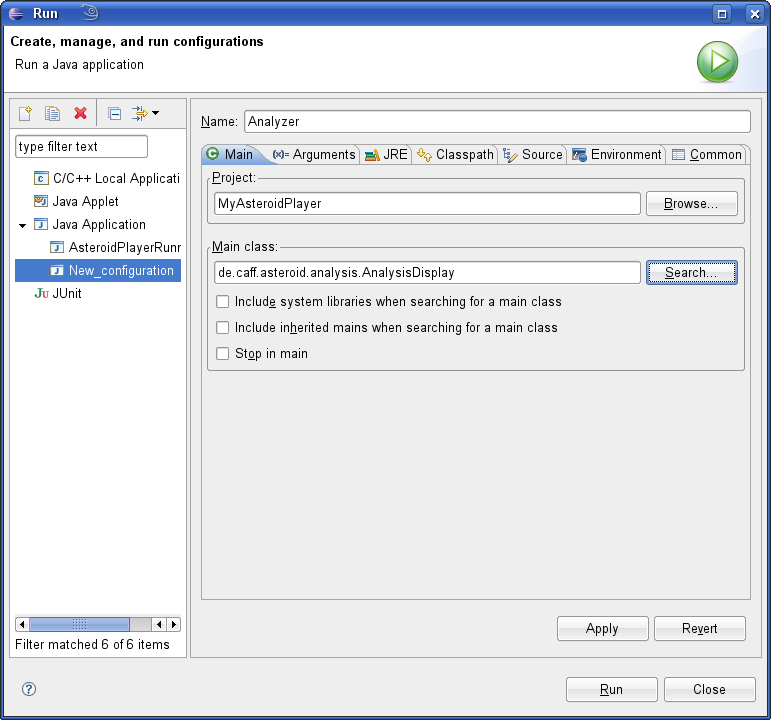
Task: Select the AsteroidPlayerRunner configuration
Action: [116, 247]
